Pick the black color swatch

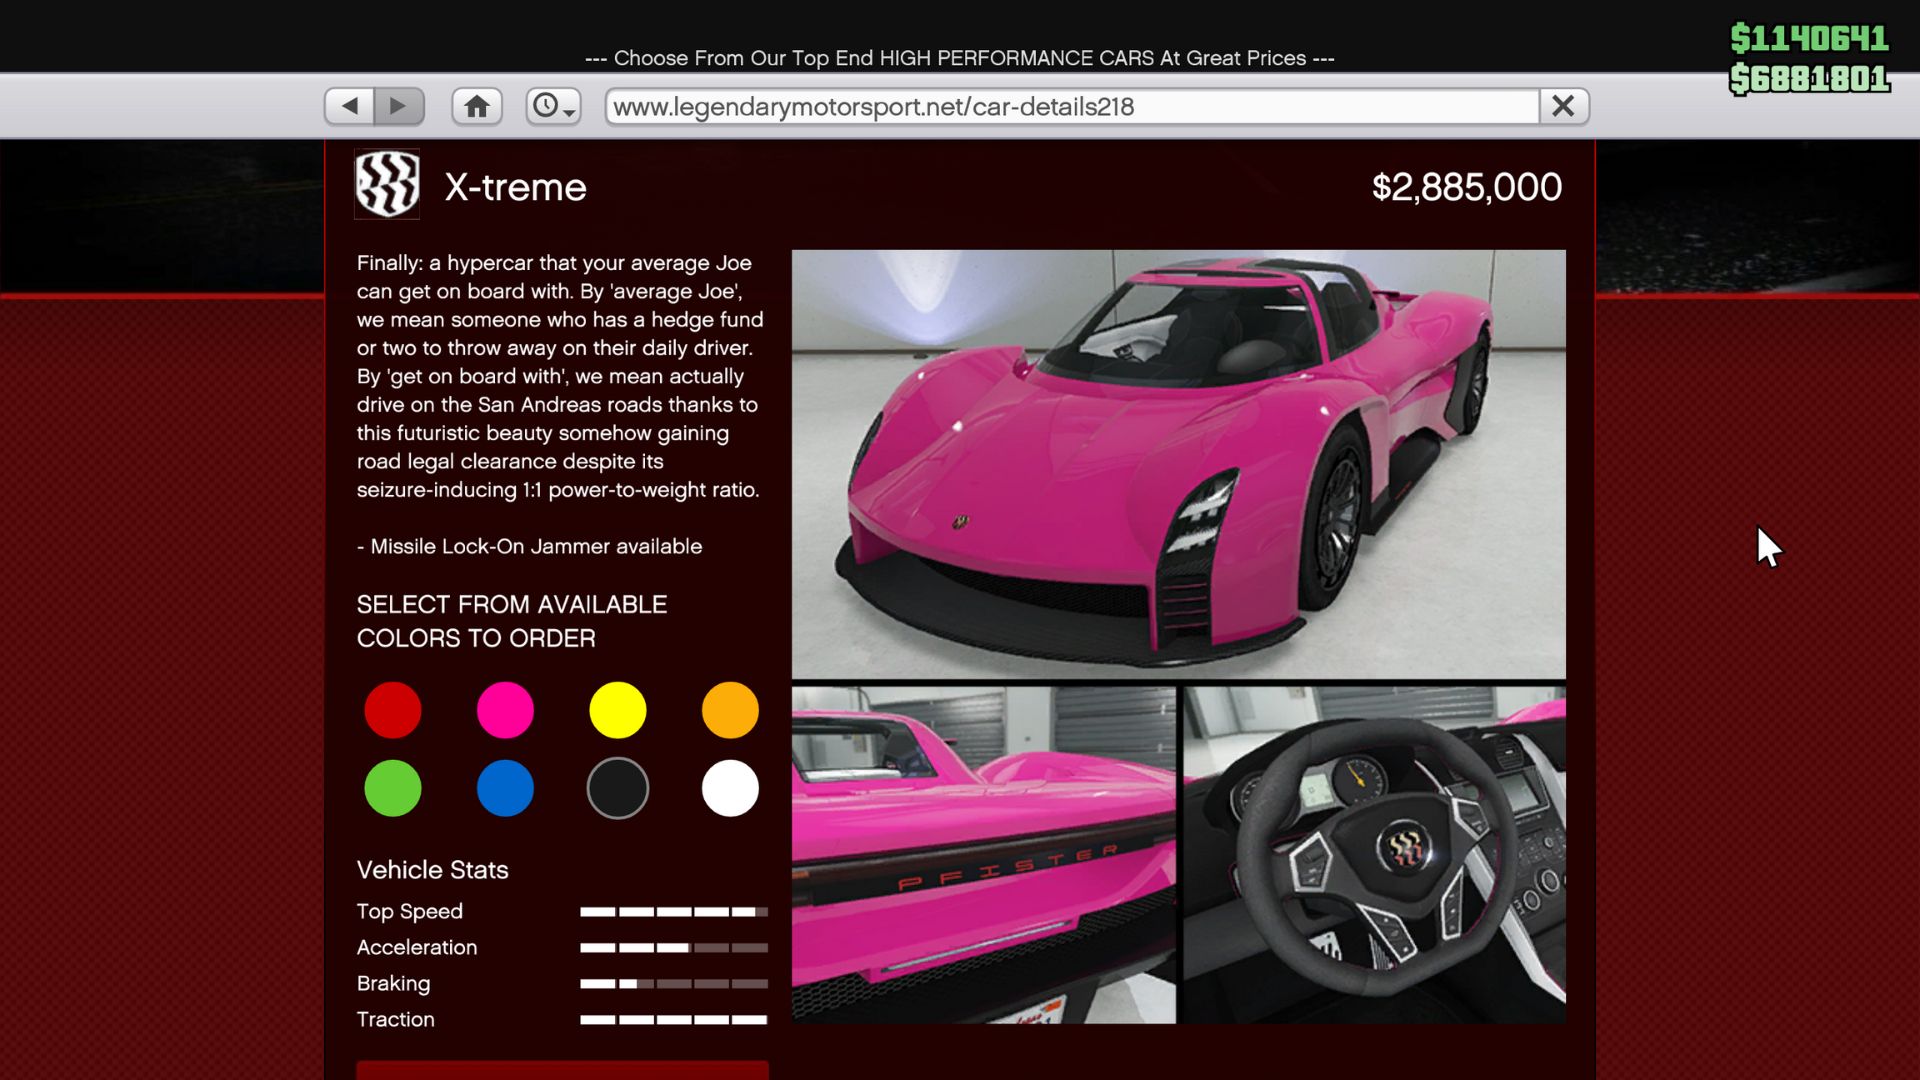[x=618, y=788]
